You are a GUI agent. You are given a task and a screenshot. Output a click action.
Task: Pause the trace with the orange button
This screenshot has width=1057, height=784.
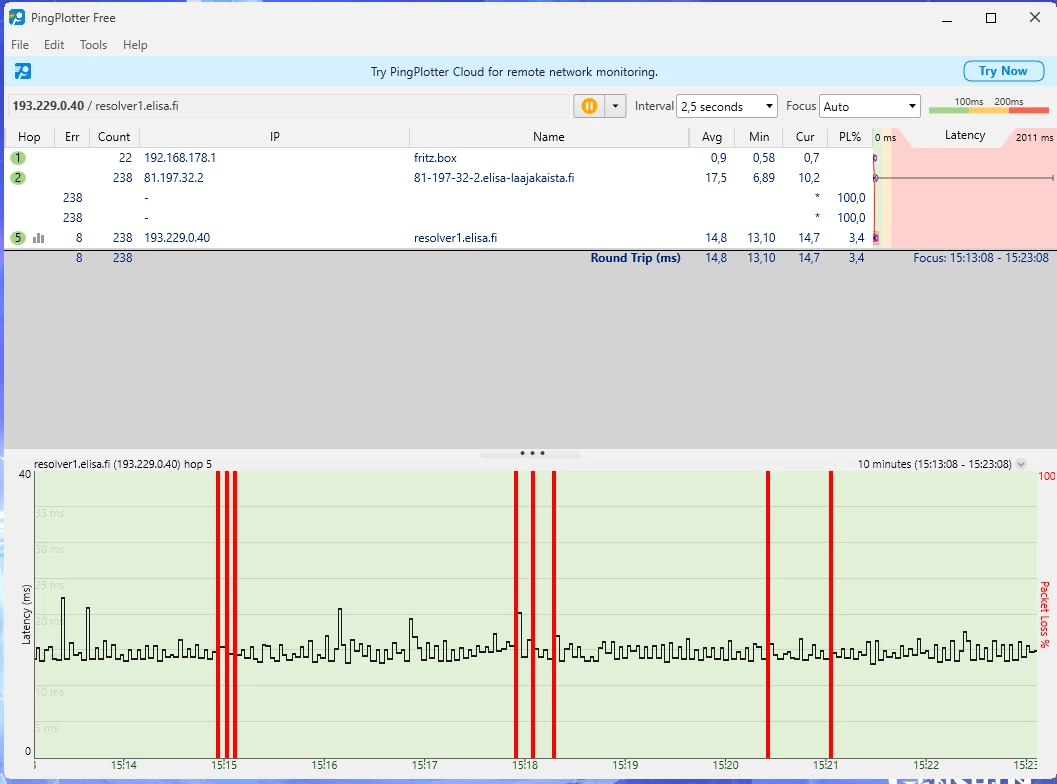coord(589,106)
